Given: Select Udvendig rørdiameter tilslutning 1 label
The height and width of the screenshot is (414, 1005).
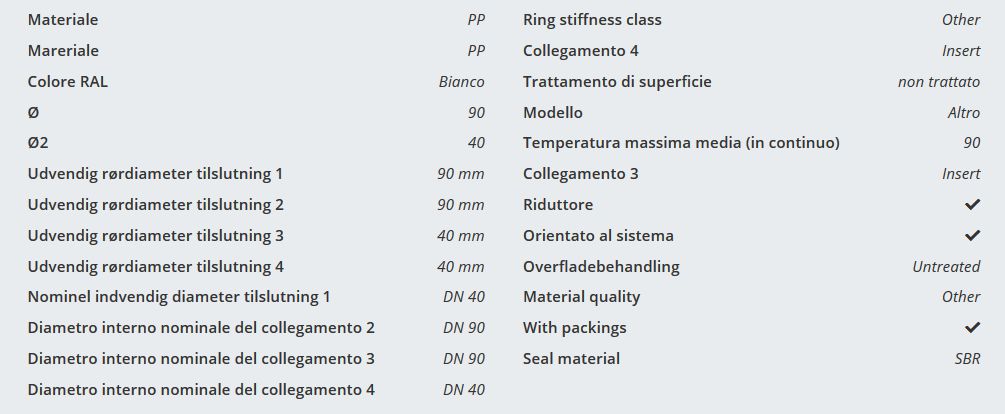Looking at the screenshot, I should tap(156, 174).
